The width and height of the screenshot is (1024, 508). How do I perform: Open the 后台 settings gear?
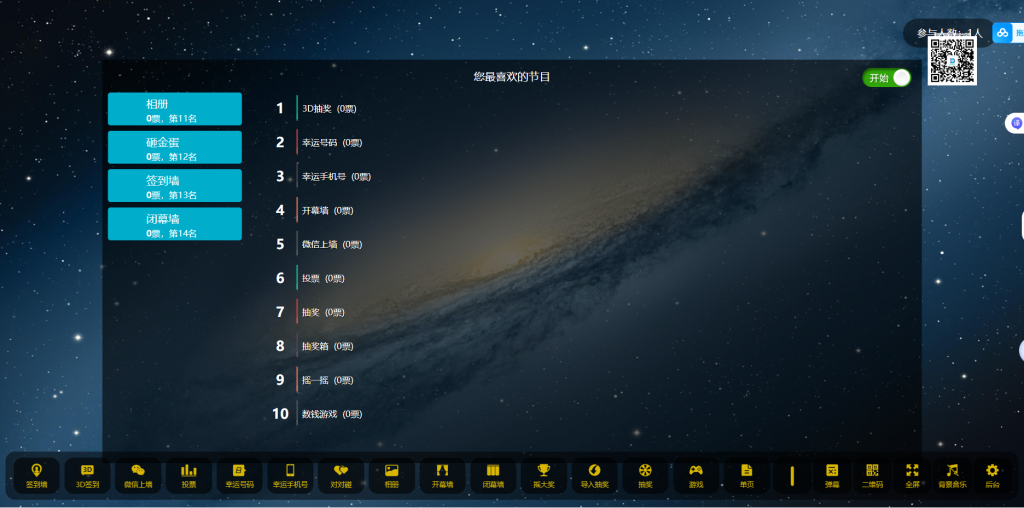pos(992,475)
